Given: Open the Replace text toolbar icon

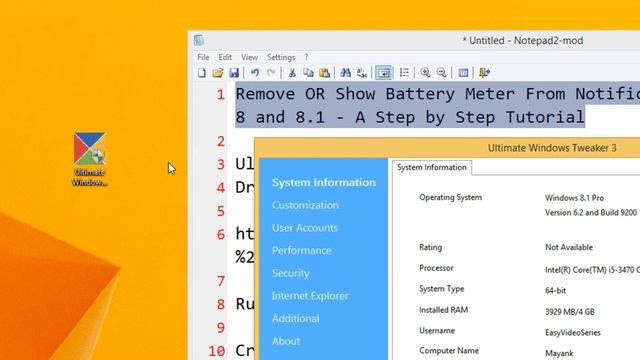Looking at the screenshot, I should (x=362, y=73).
